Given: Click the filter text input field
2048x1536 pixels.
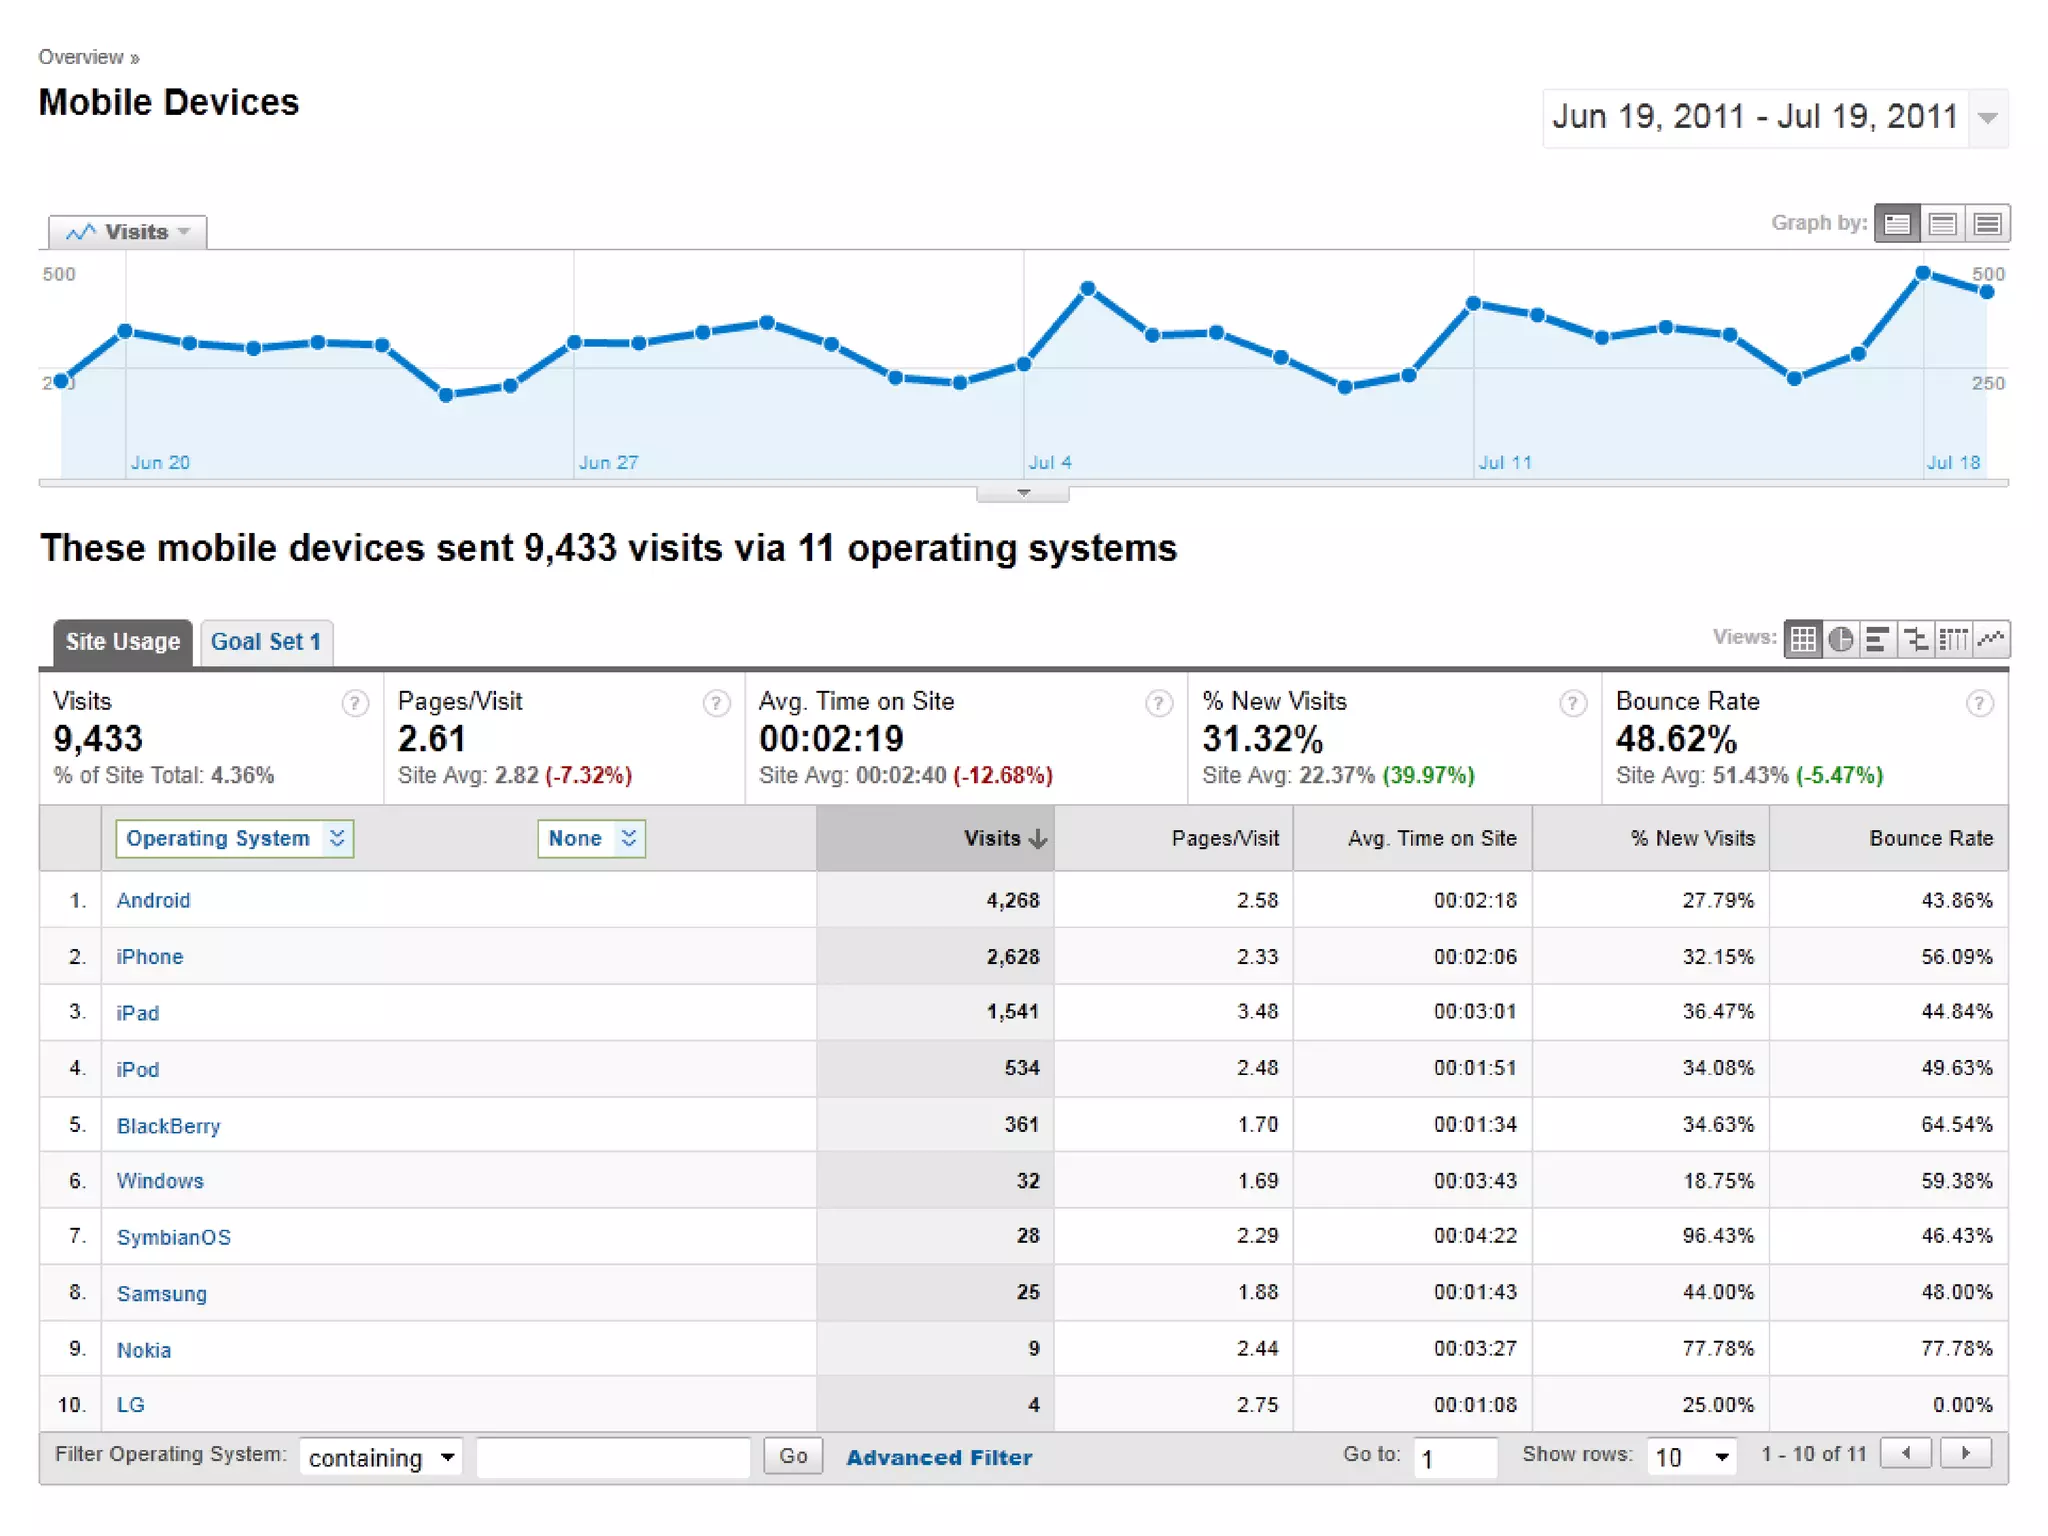Looking at the screenshot, I should pyautogui.click(x=613, y=1457).
